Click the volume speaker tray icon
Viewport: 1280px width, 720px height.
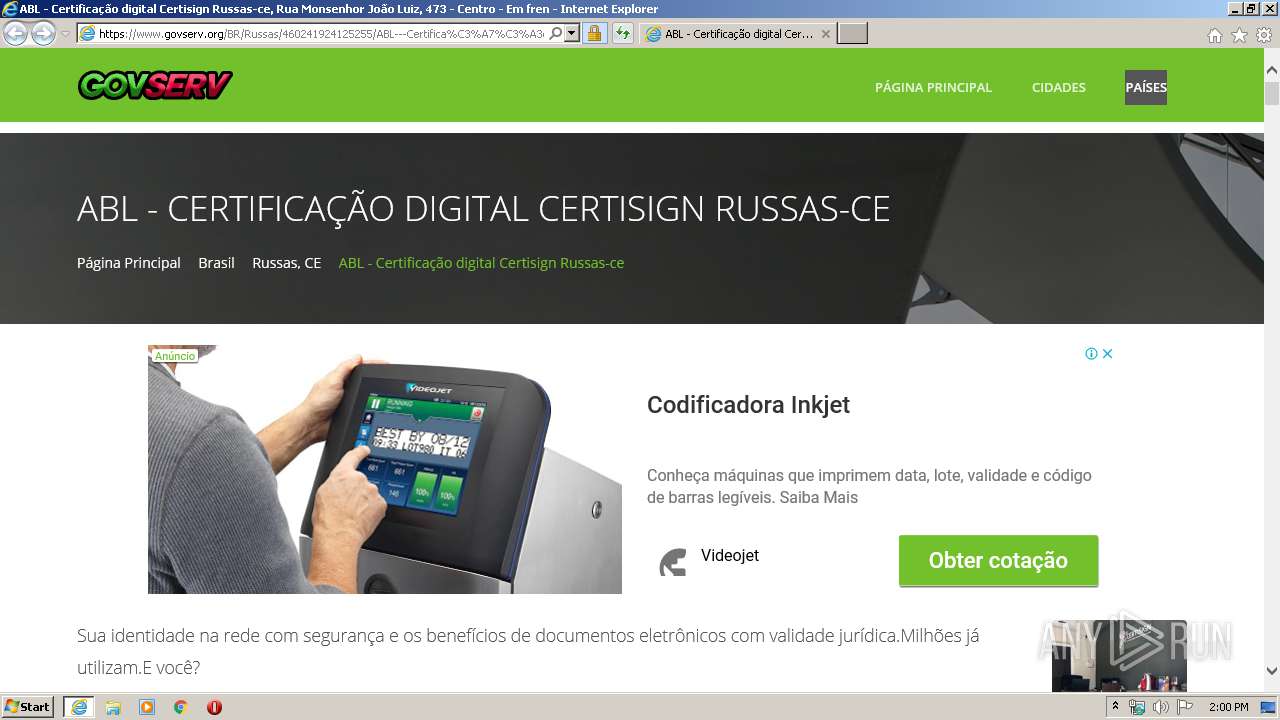click(x=1160, y=707)
